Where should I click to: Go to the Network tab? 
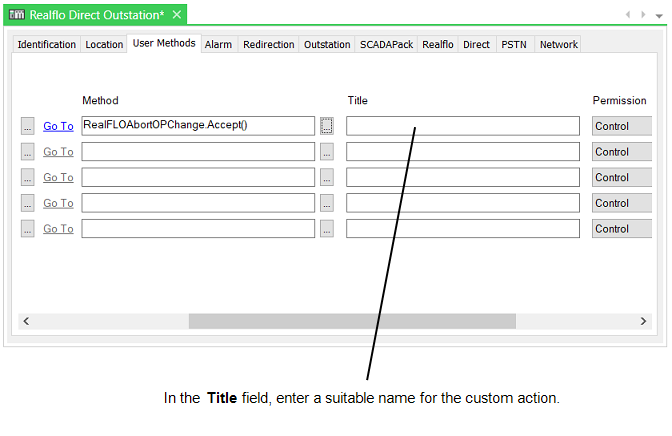[x=559, y=44]
